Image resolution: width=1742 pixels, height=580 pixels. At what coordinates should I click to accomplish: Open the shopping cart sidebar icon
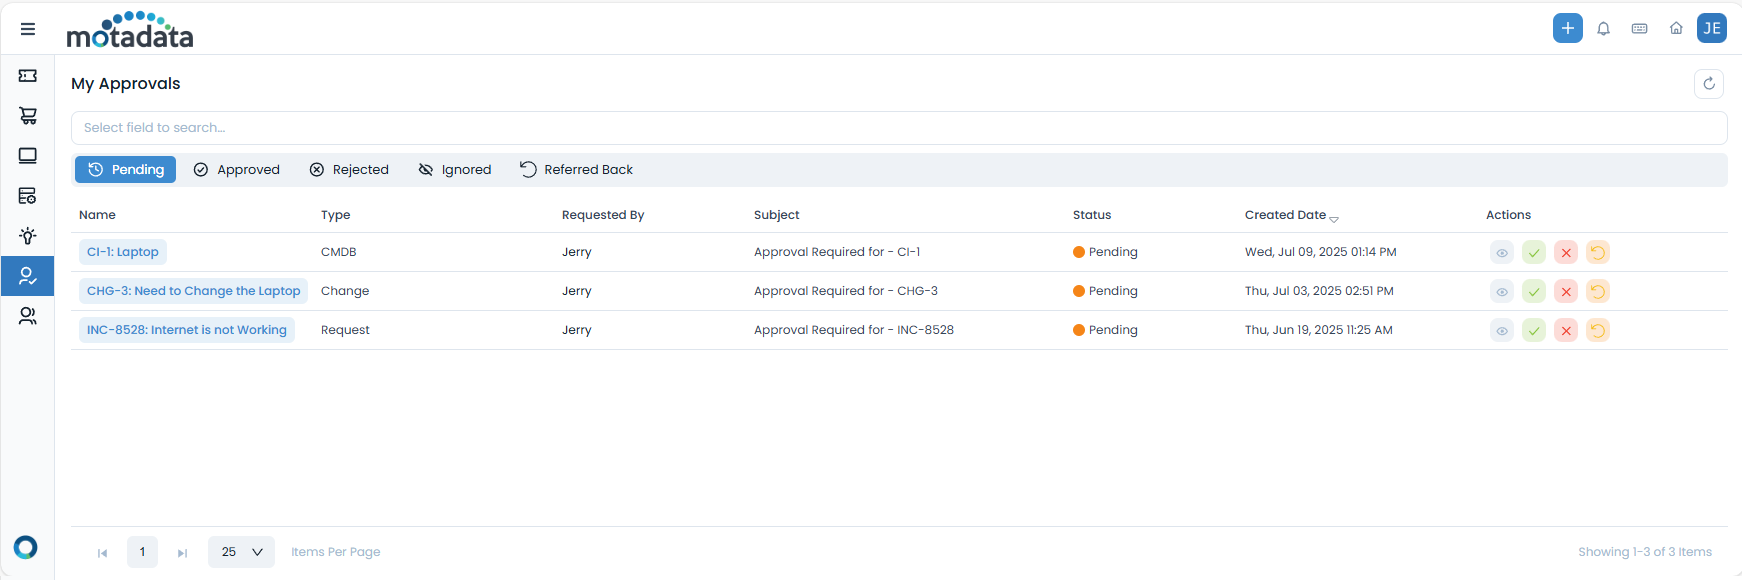28,116
